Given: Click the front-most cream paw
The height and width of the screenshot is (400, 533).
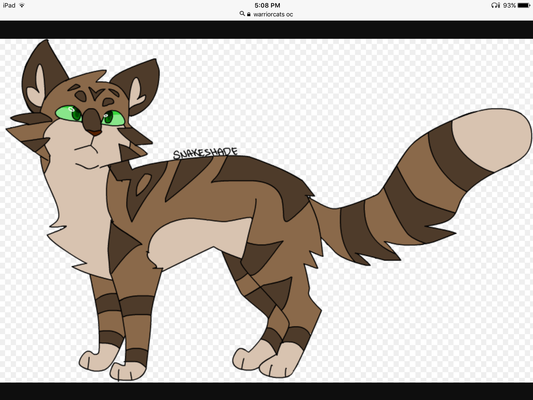Looking at the screenshot, I should pyautogui.click(x=127, y=371).
